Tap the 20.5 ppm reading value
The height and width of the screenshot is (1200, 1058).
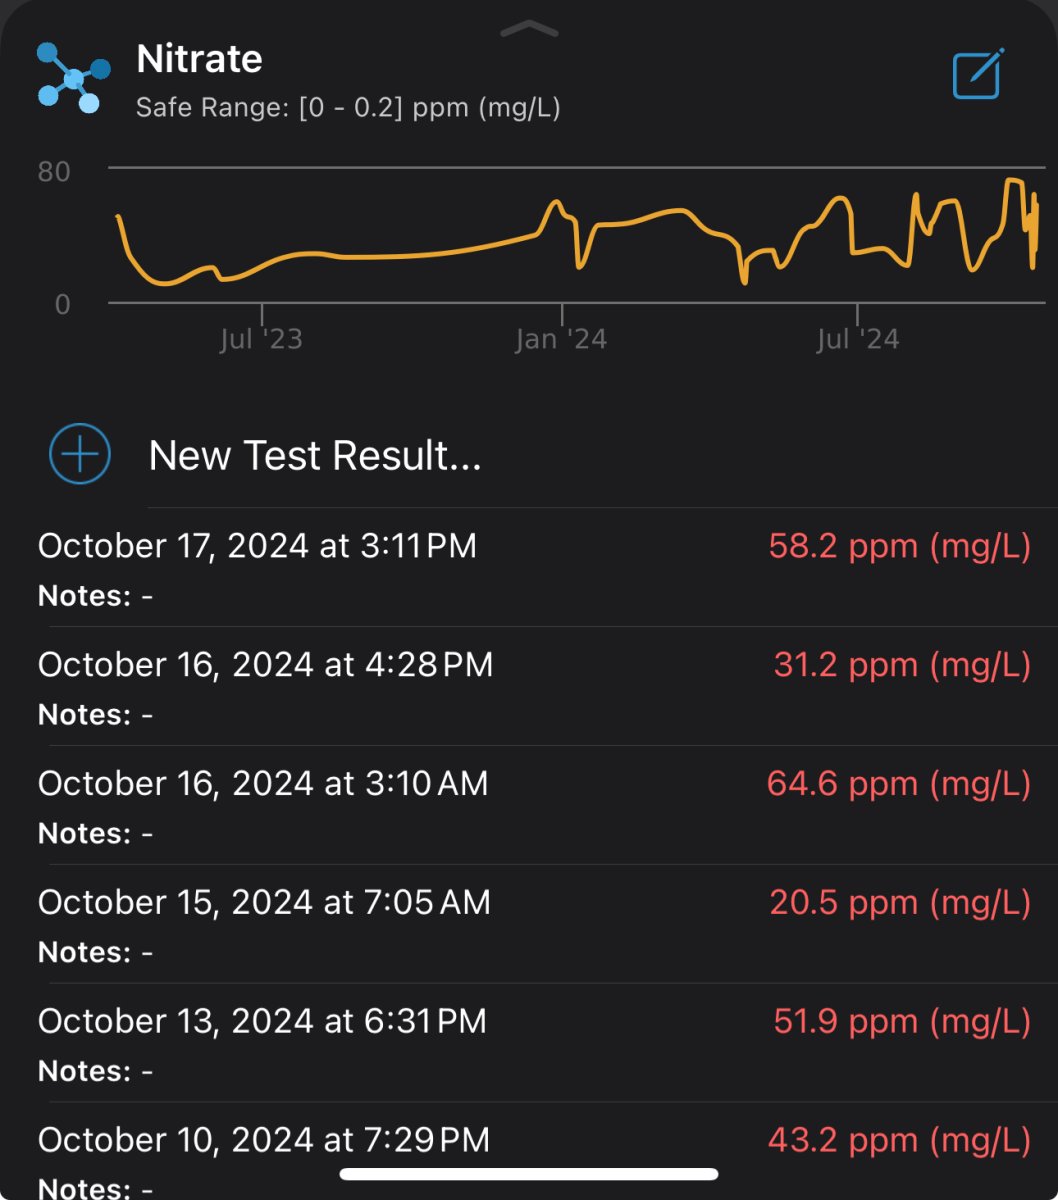(x=900, y=903)
